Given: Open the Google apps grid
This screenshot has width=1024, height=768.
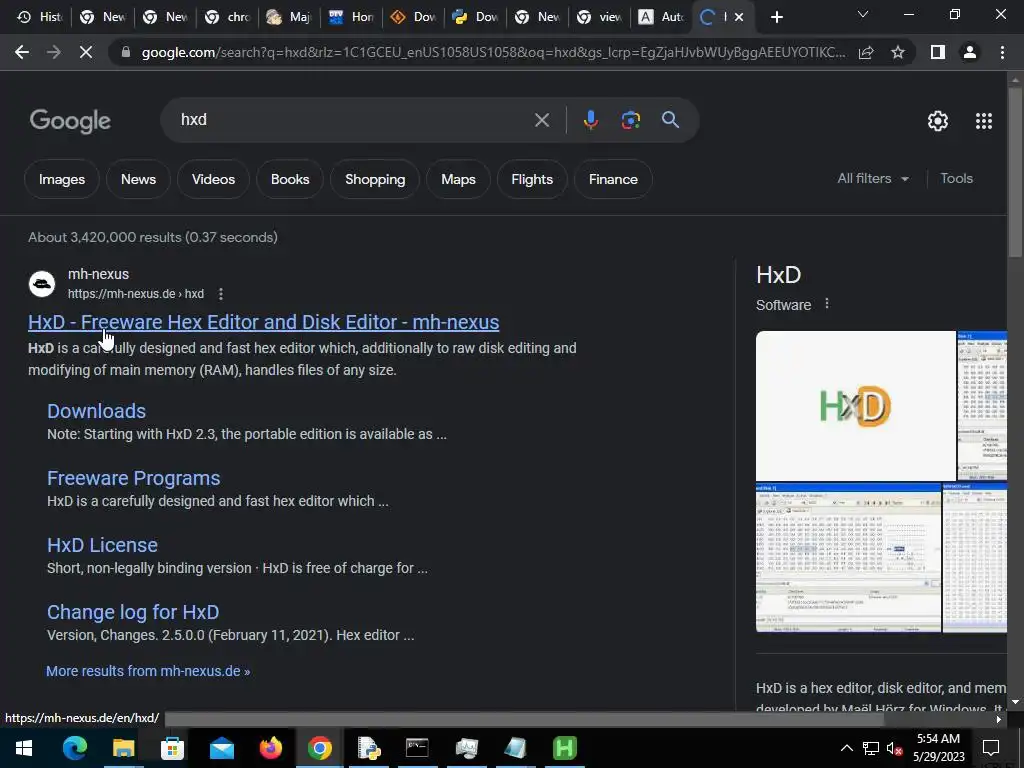Looking at the screenshot, I should [x=984, y=121].
